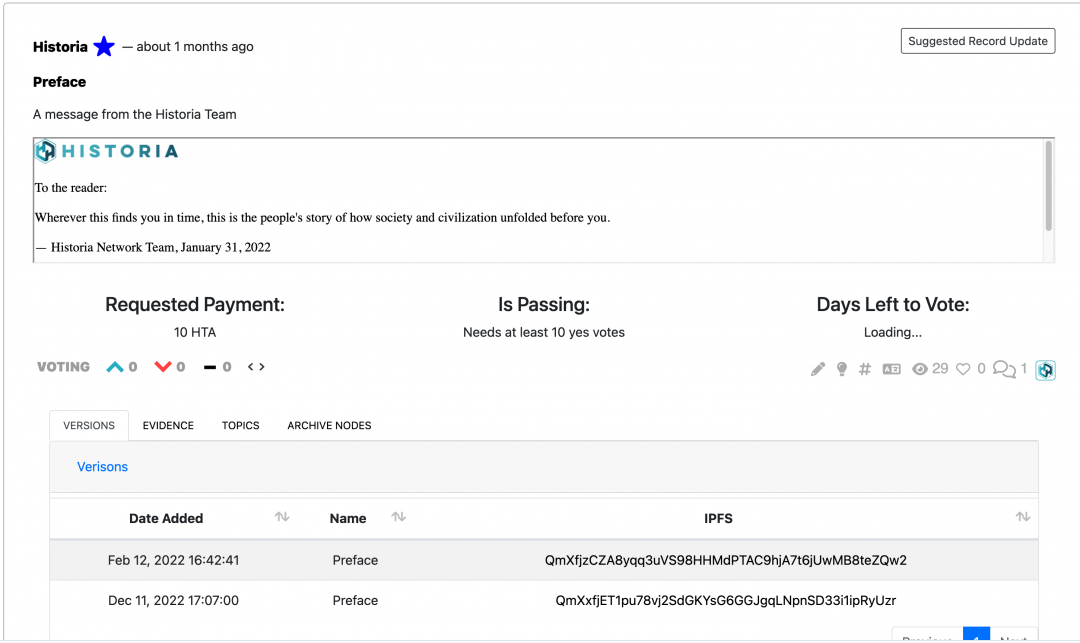Viewport: 1080px width, 643px height.
Task: Upvote the proposal with the blue chevron
Action: coord(115,367)
